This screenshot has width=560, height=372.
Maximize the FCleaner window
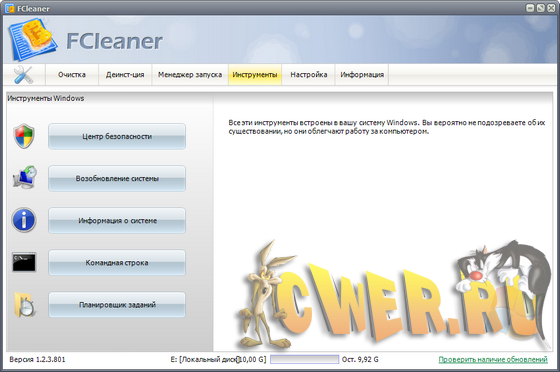(x=541, y=8)
